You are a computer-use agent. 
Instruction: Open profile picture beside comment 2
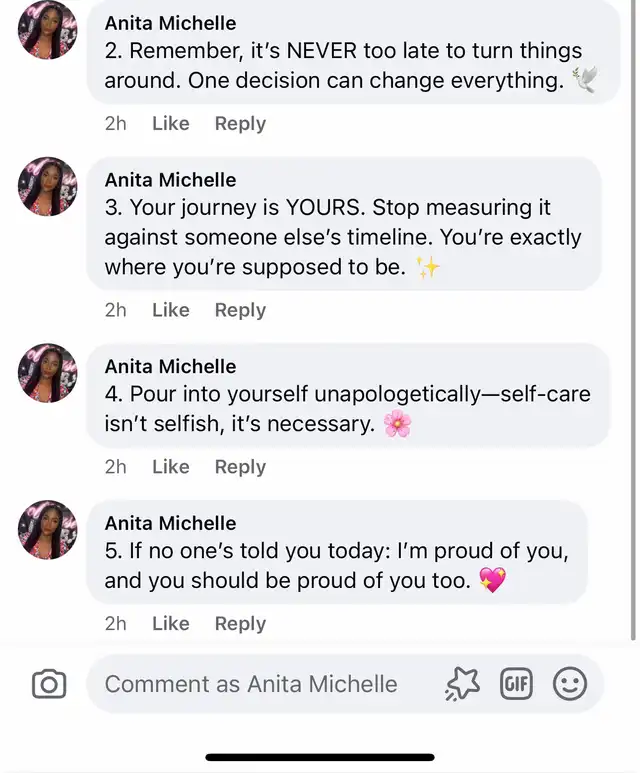47,30
